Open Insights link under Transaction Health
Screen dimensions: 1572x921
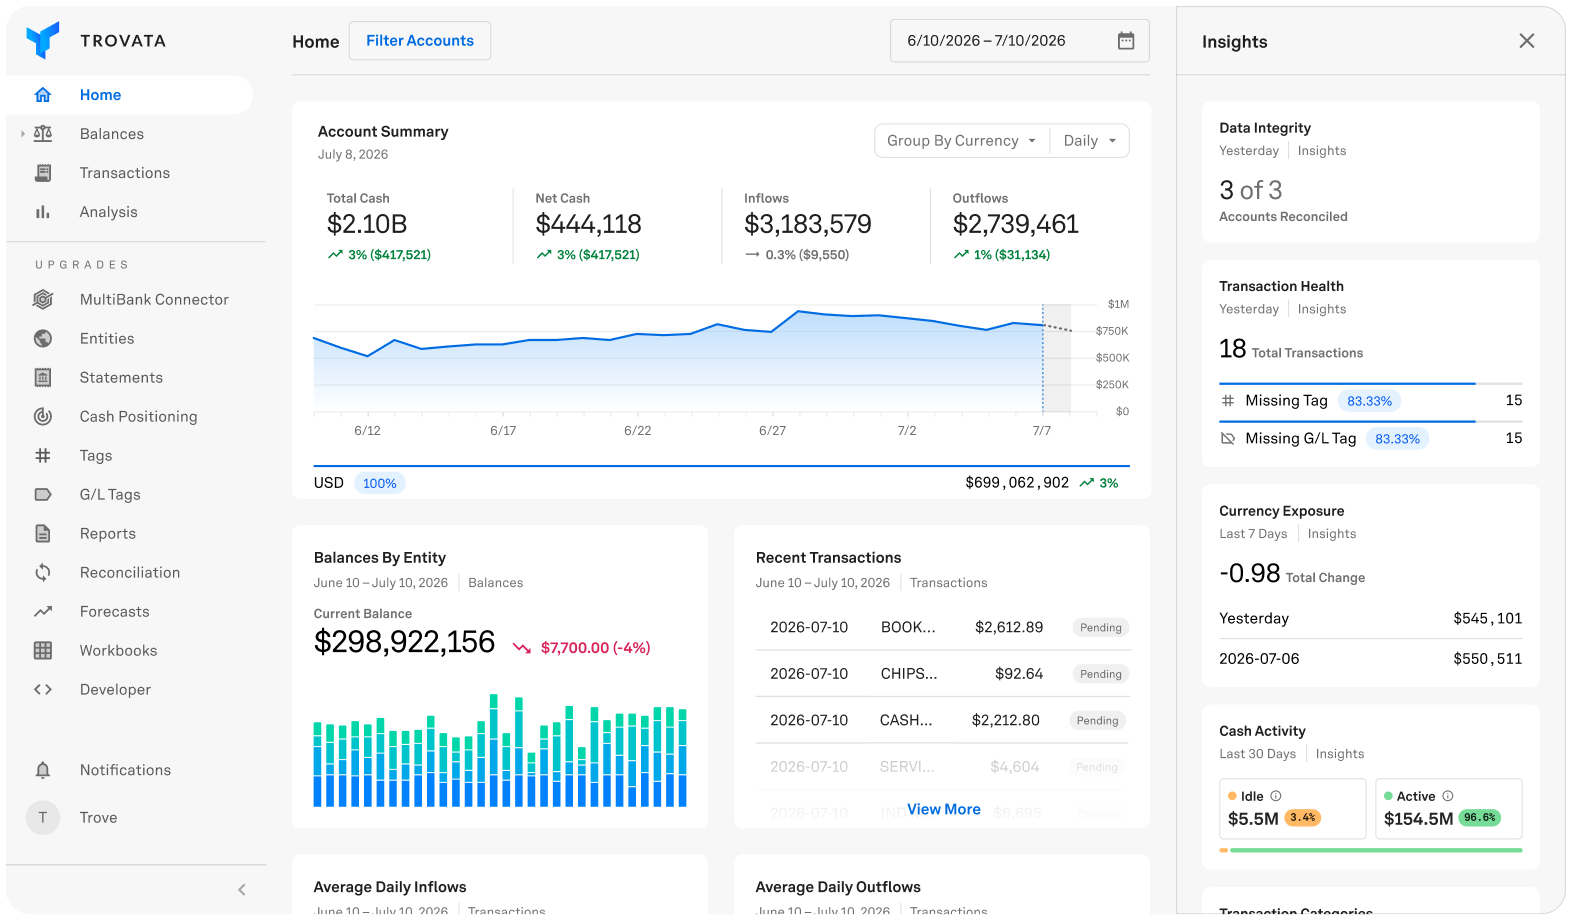point(1322,309)
